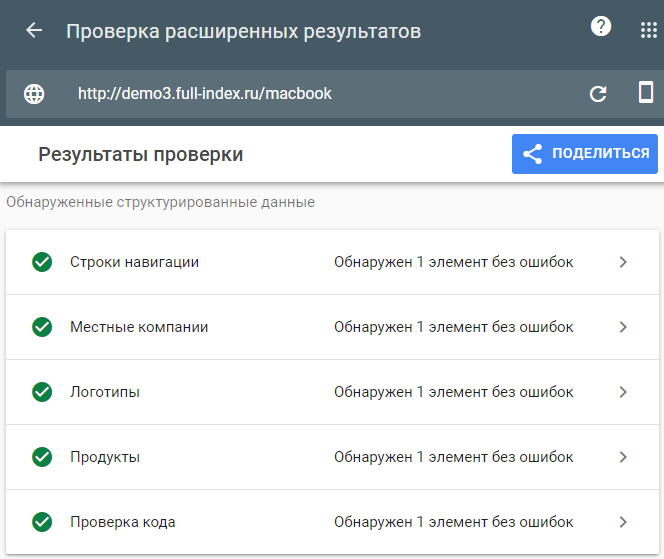Open the Проверка кода result item
This screenshot has width=664, height=559.
pyautogui.click(x=123, y=522)
